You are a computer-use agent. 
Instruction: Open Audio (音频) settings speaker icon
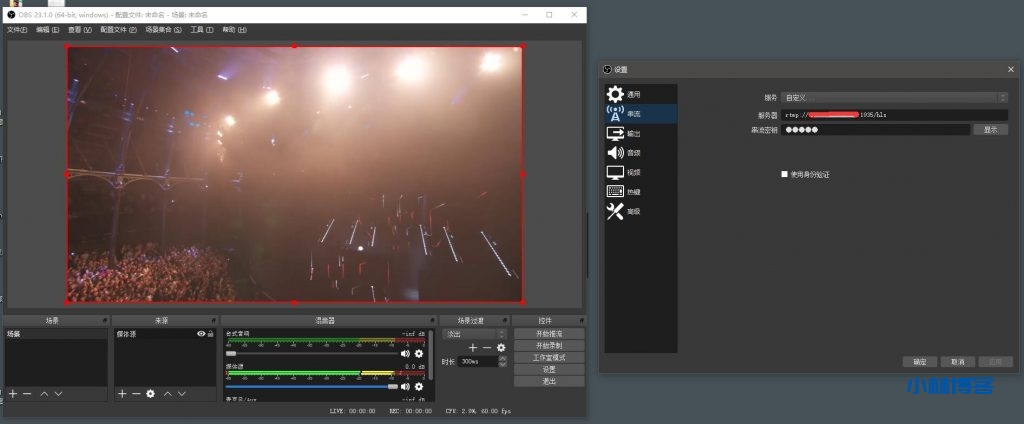pos(615,153)
